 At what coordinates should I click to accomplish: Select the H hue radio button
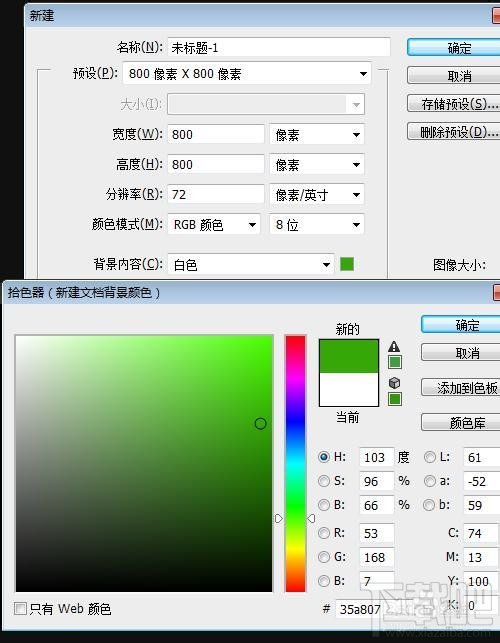(x=324, y=457)
